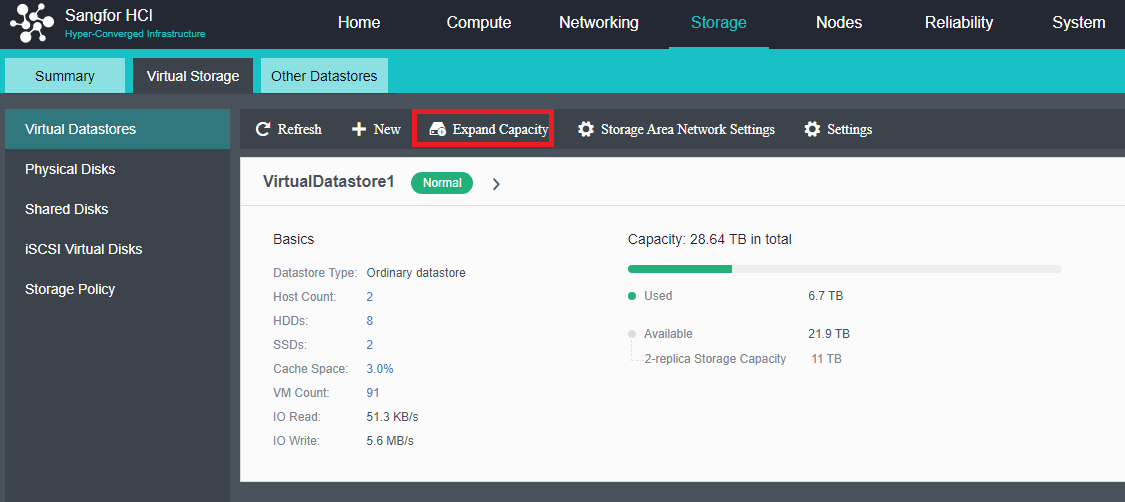1125x502 pixels.
Task: Click the green Normal status badge
Action: pos(442,183)
